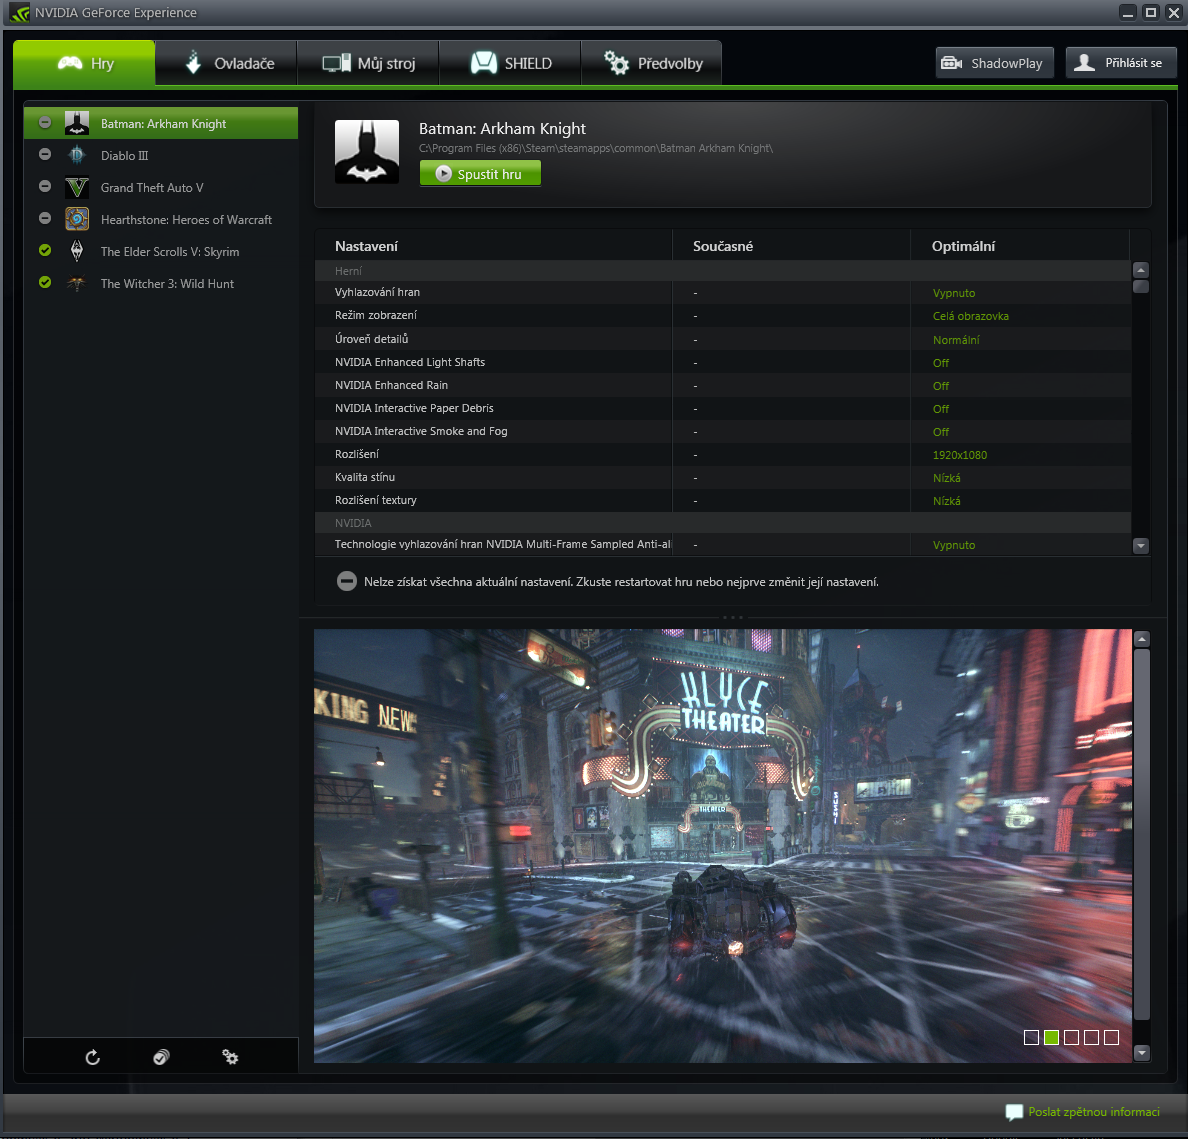Open the Hry games tab
Image resolution: width=1188 pixels, height=1139 pixels.
84,64
